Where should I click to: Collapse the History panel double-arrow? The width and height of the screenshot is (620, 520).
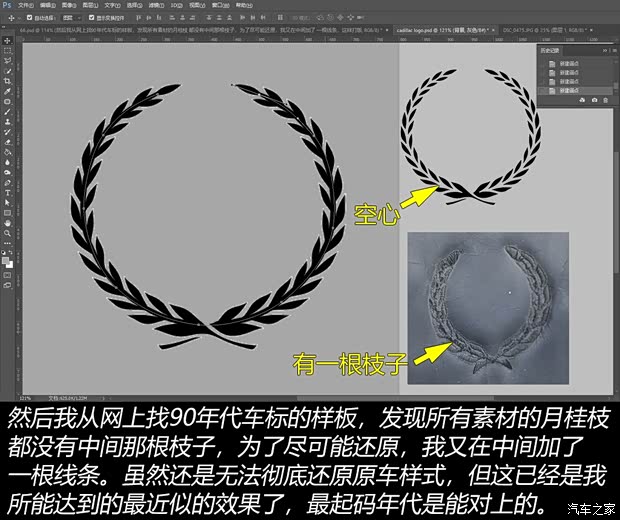coord(605,51)
